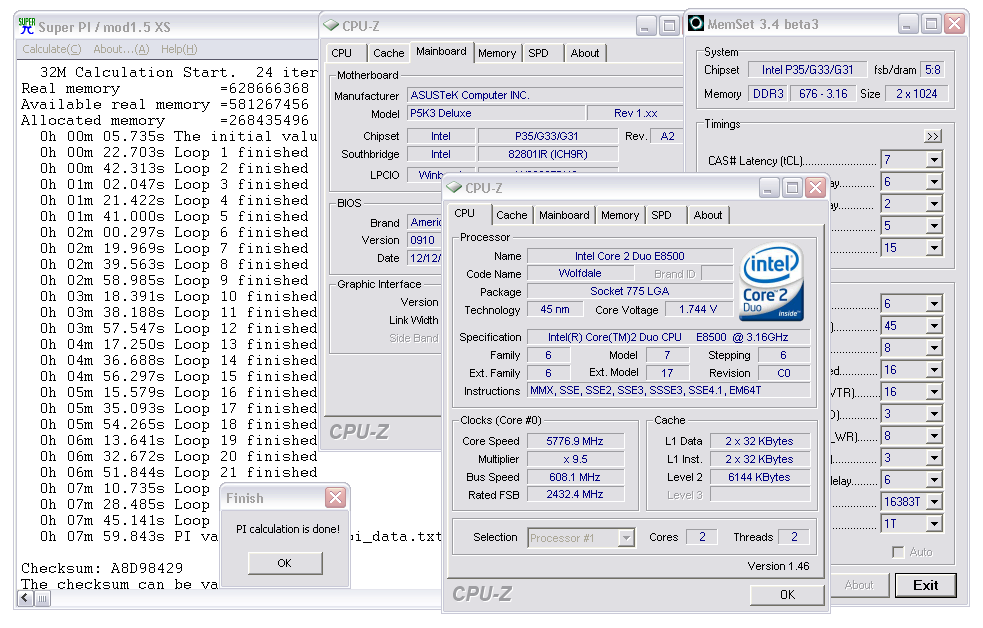Open the 1T command rate dropdown
Screen dimensions: 983x628
click(933, 524)
